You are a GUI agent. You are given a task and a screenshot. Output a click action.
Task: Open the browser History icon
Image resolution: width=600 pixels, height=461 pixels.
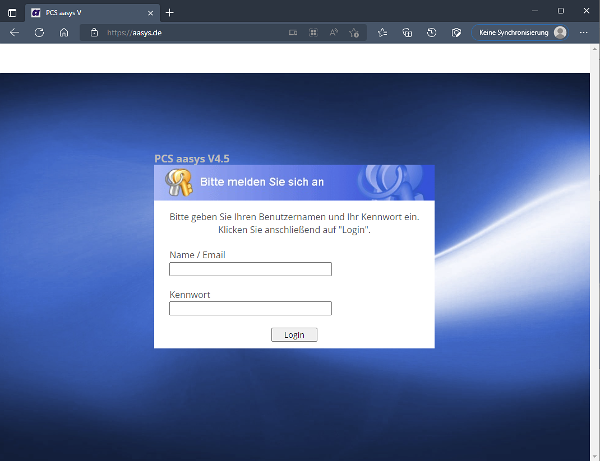(432, 33)
